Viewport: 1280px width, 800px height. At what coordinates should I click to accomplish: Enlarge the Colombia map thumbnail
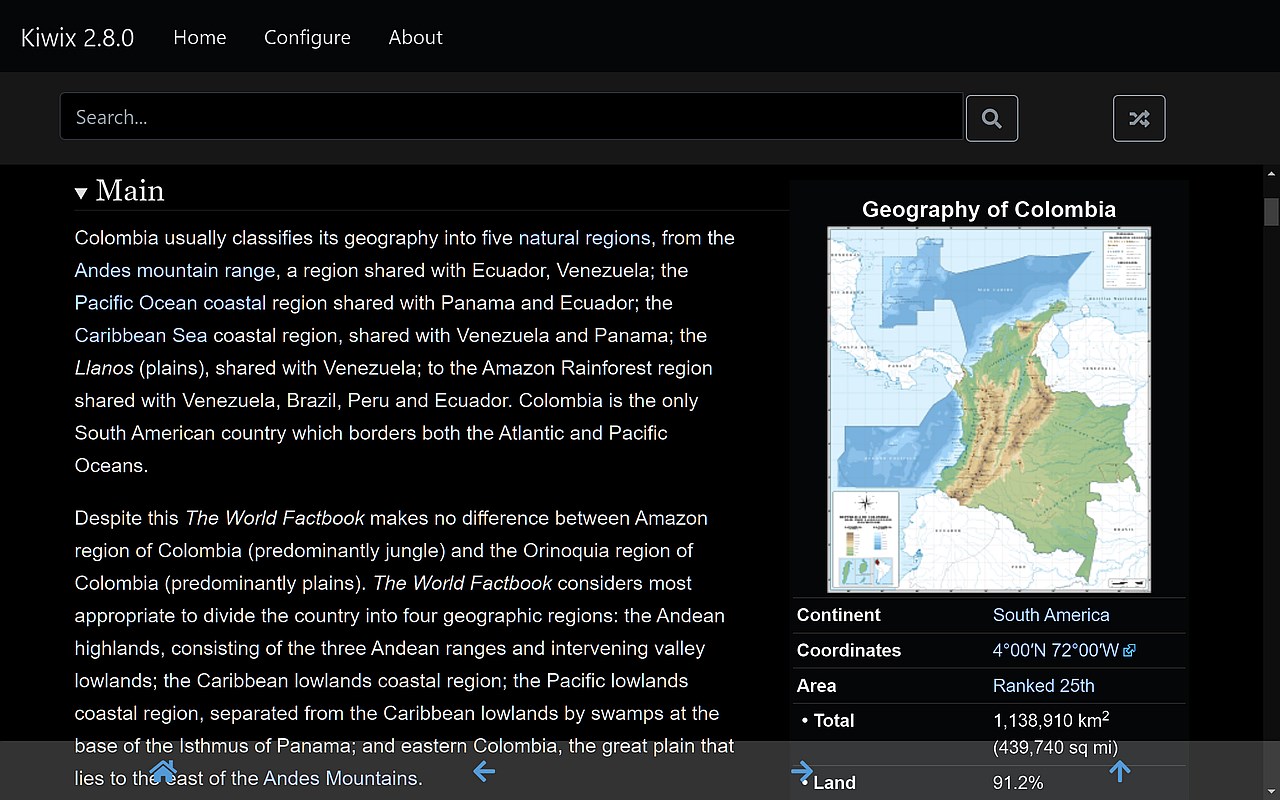coord(989,409)
